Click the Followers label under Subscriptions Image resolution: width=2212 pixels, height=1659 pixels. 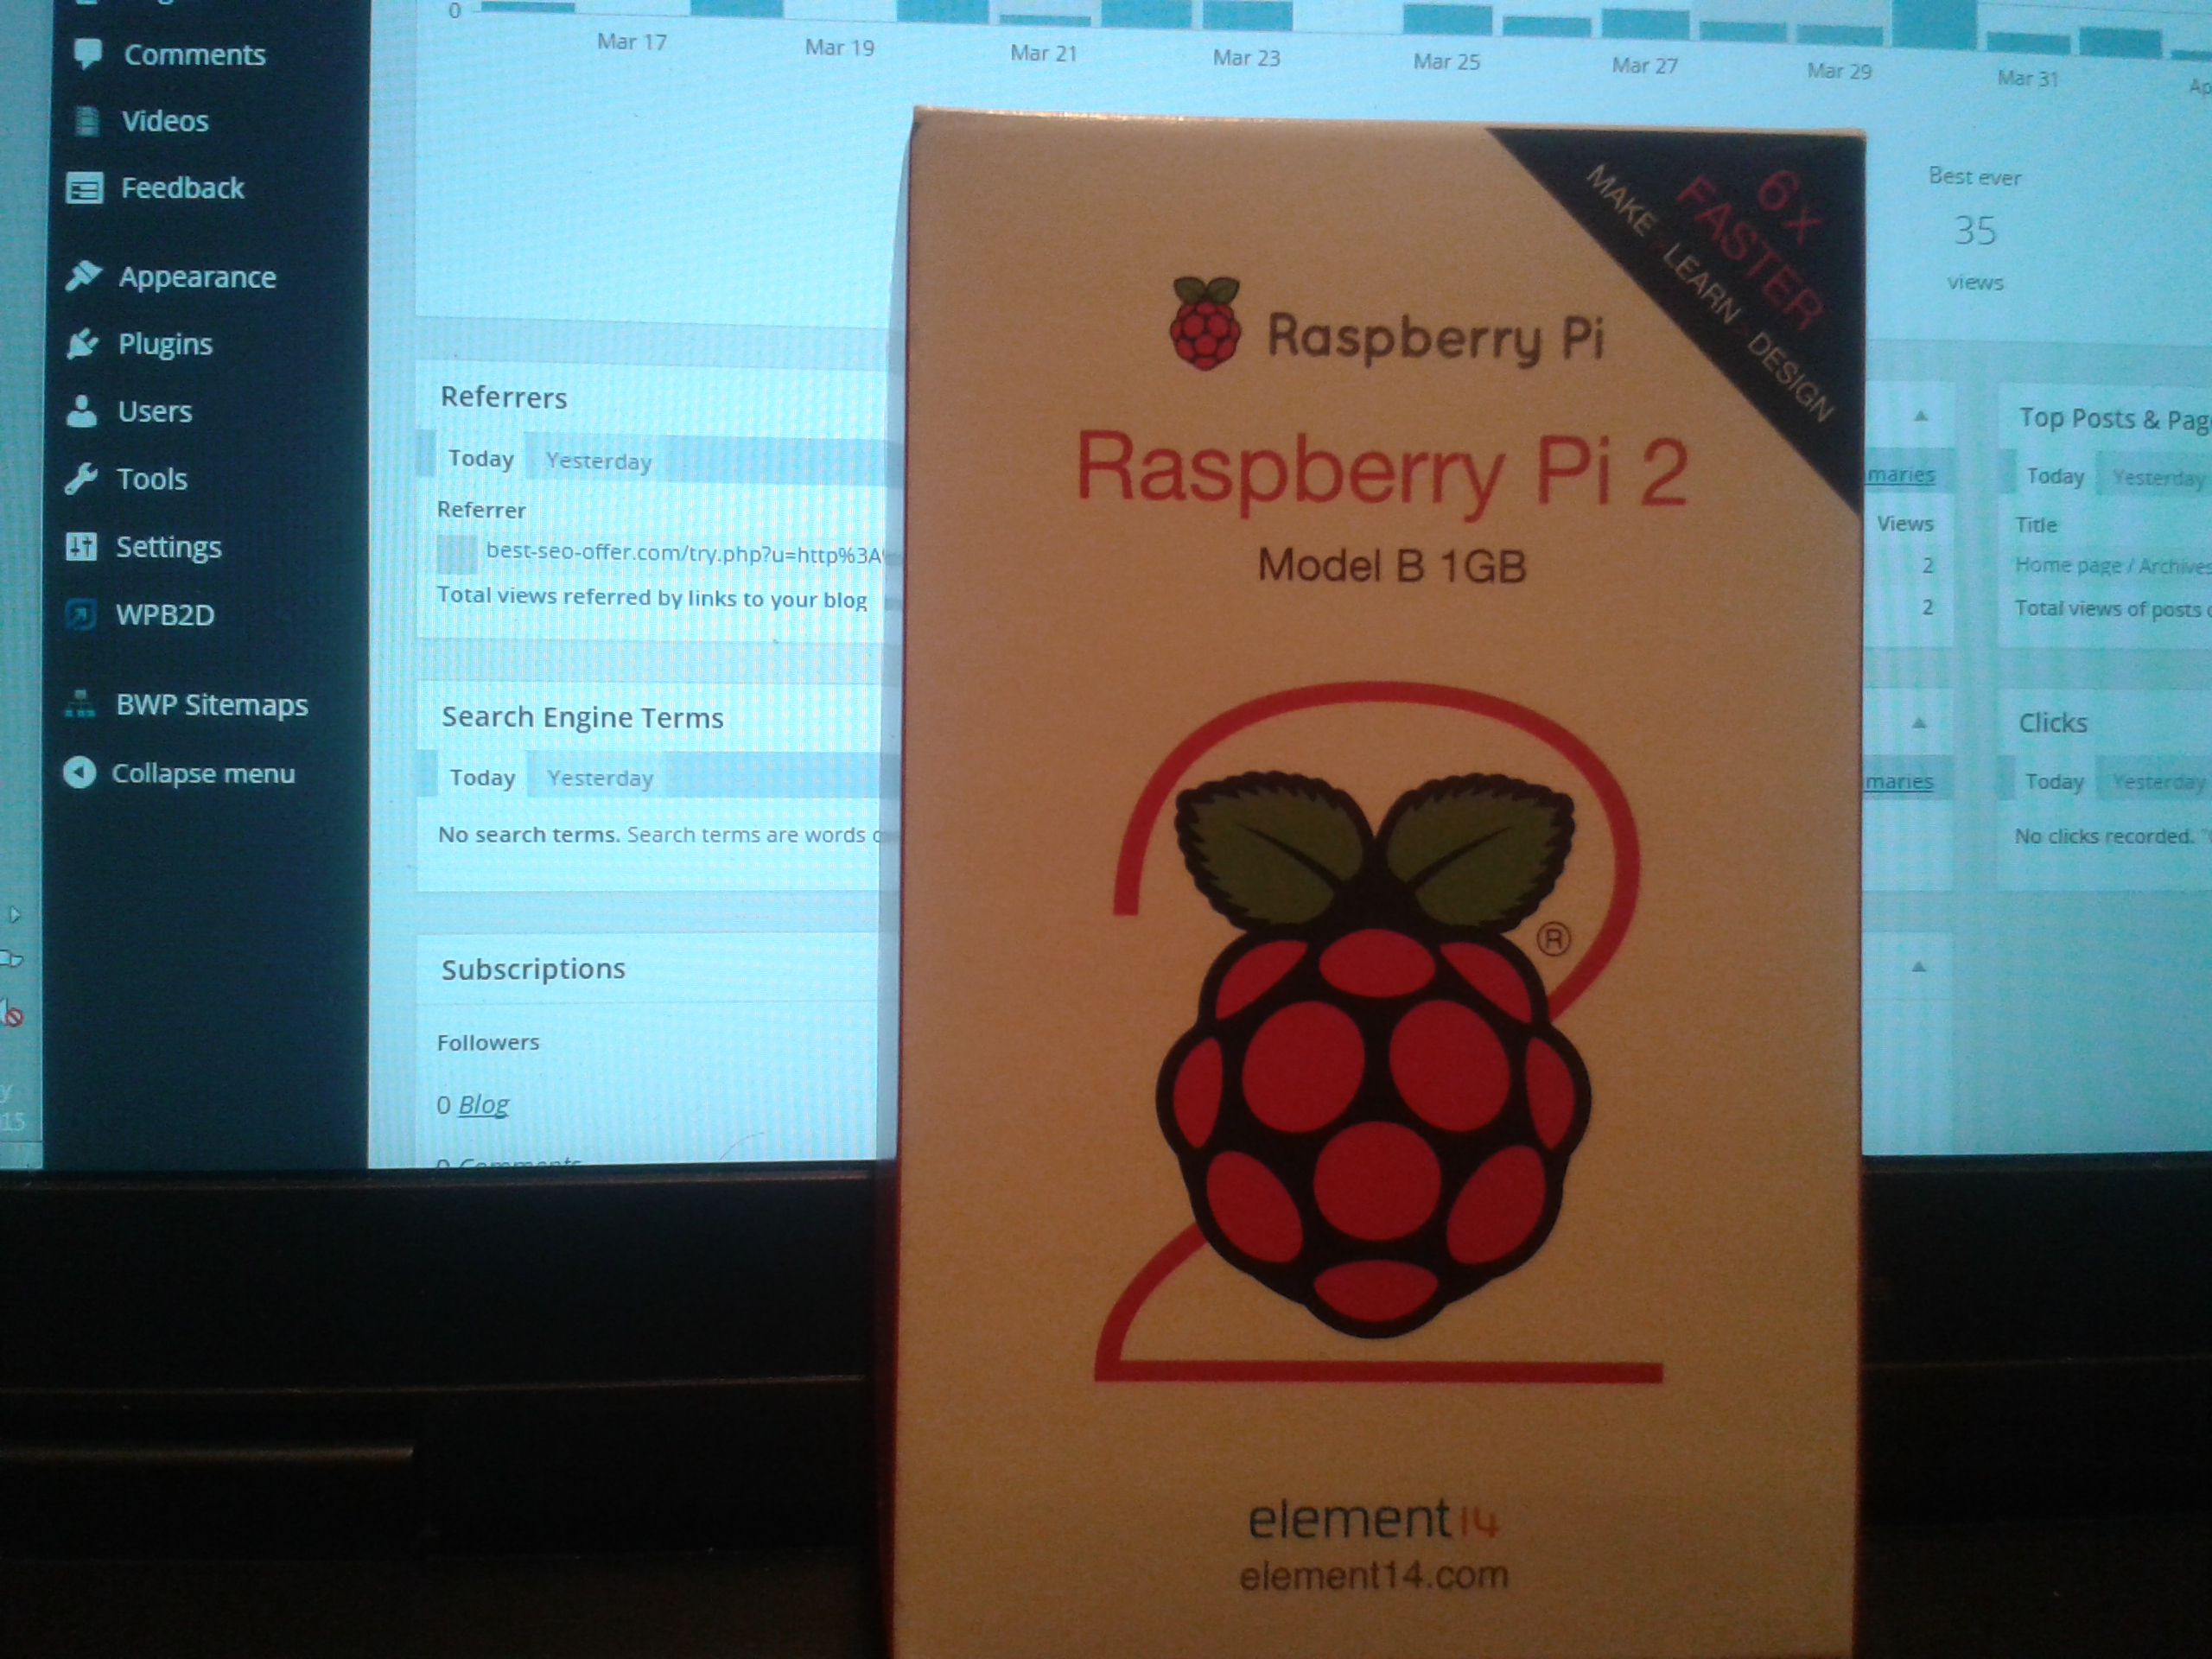488,1042
